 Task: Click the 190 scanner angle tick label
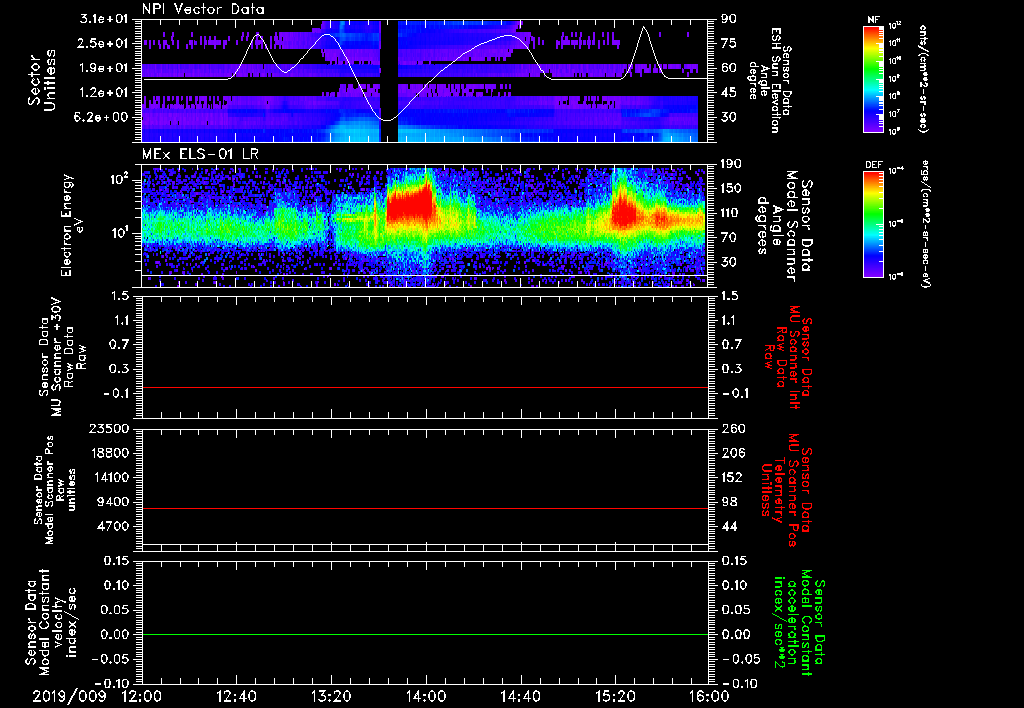tap(732, 164)
